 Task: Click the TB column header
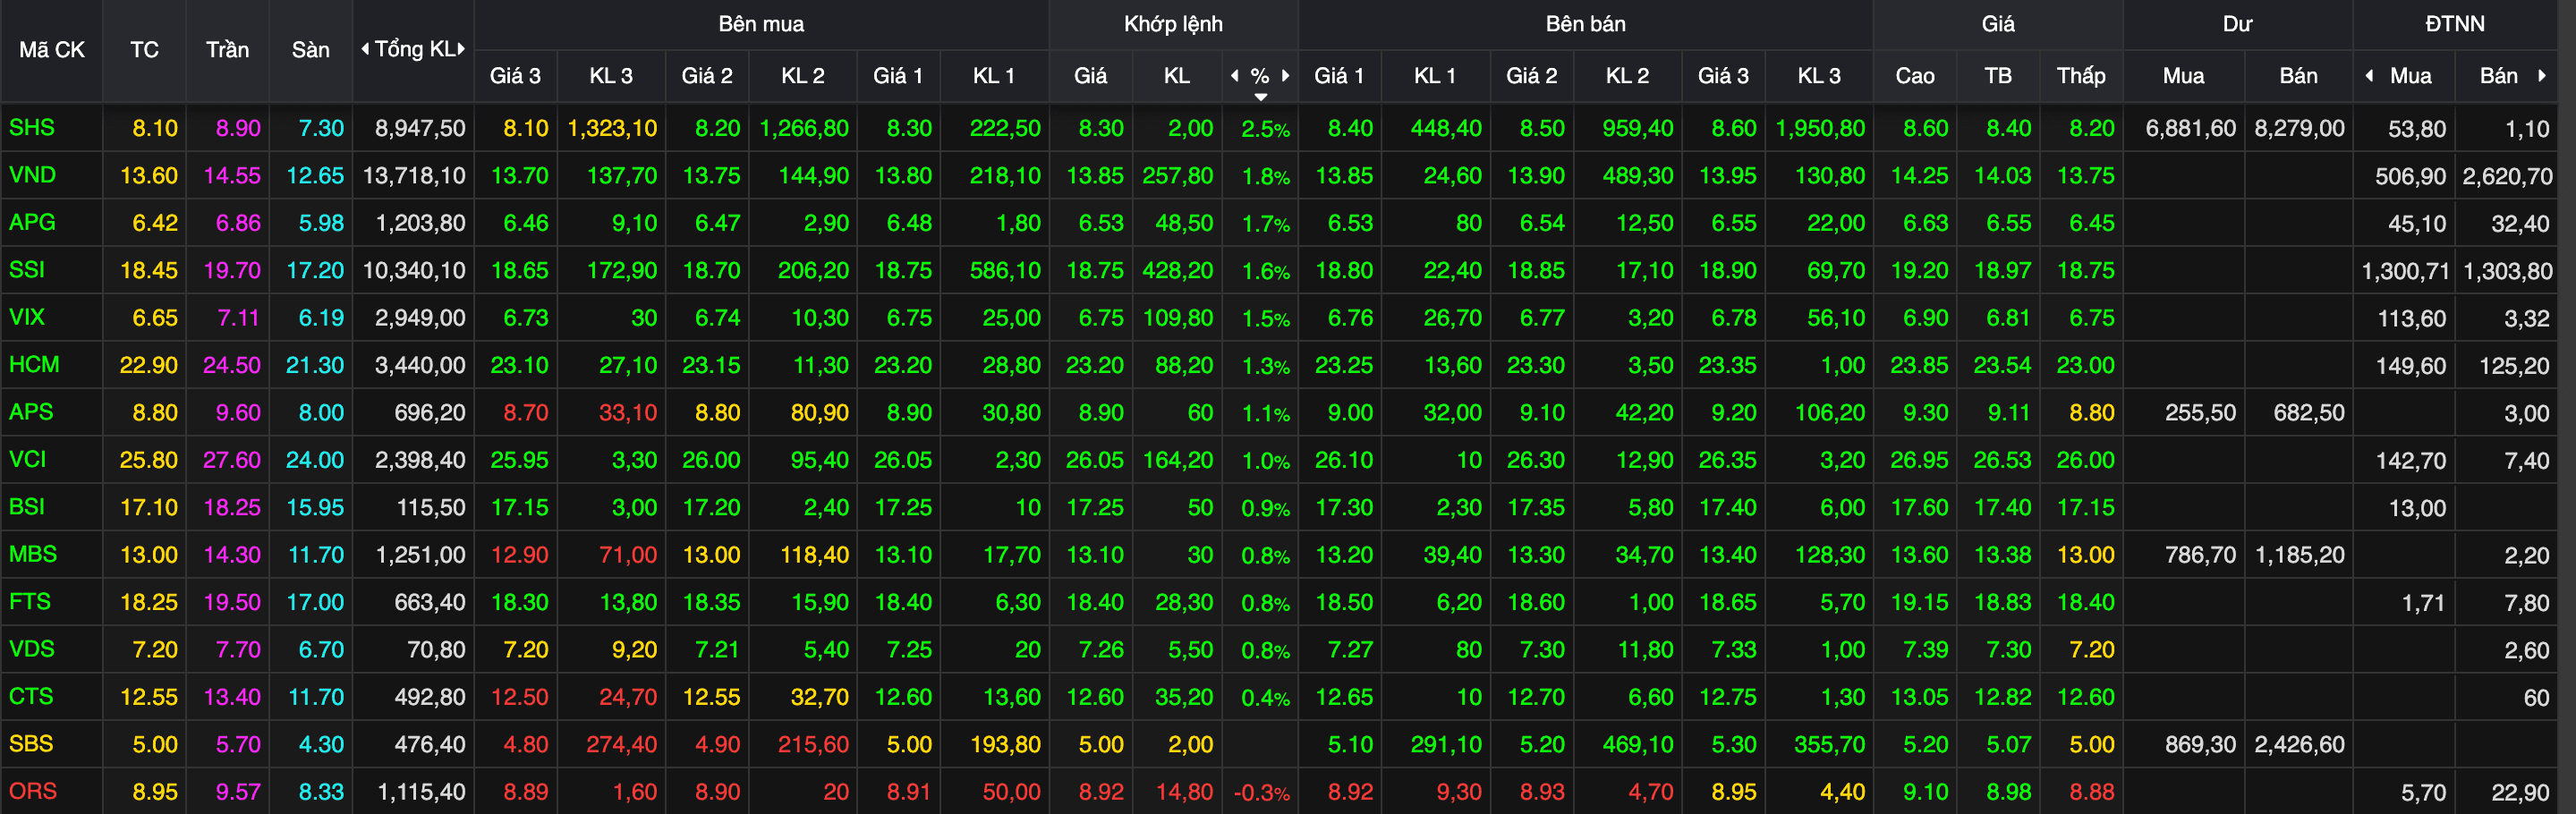pos(1998,76)
